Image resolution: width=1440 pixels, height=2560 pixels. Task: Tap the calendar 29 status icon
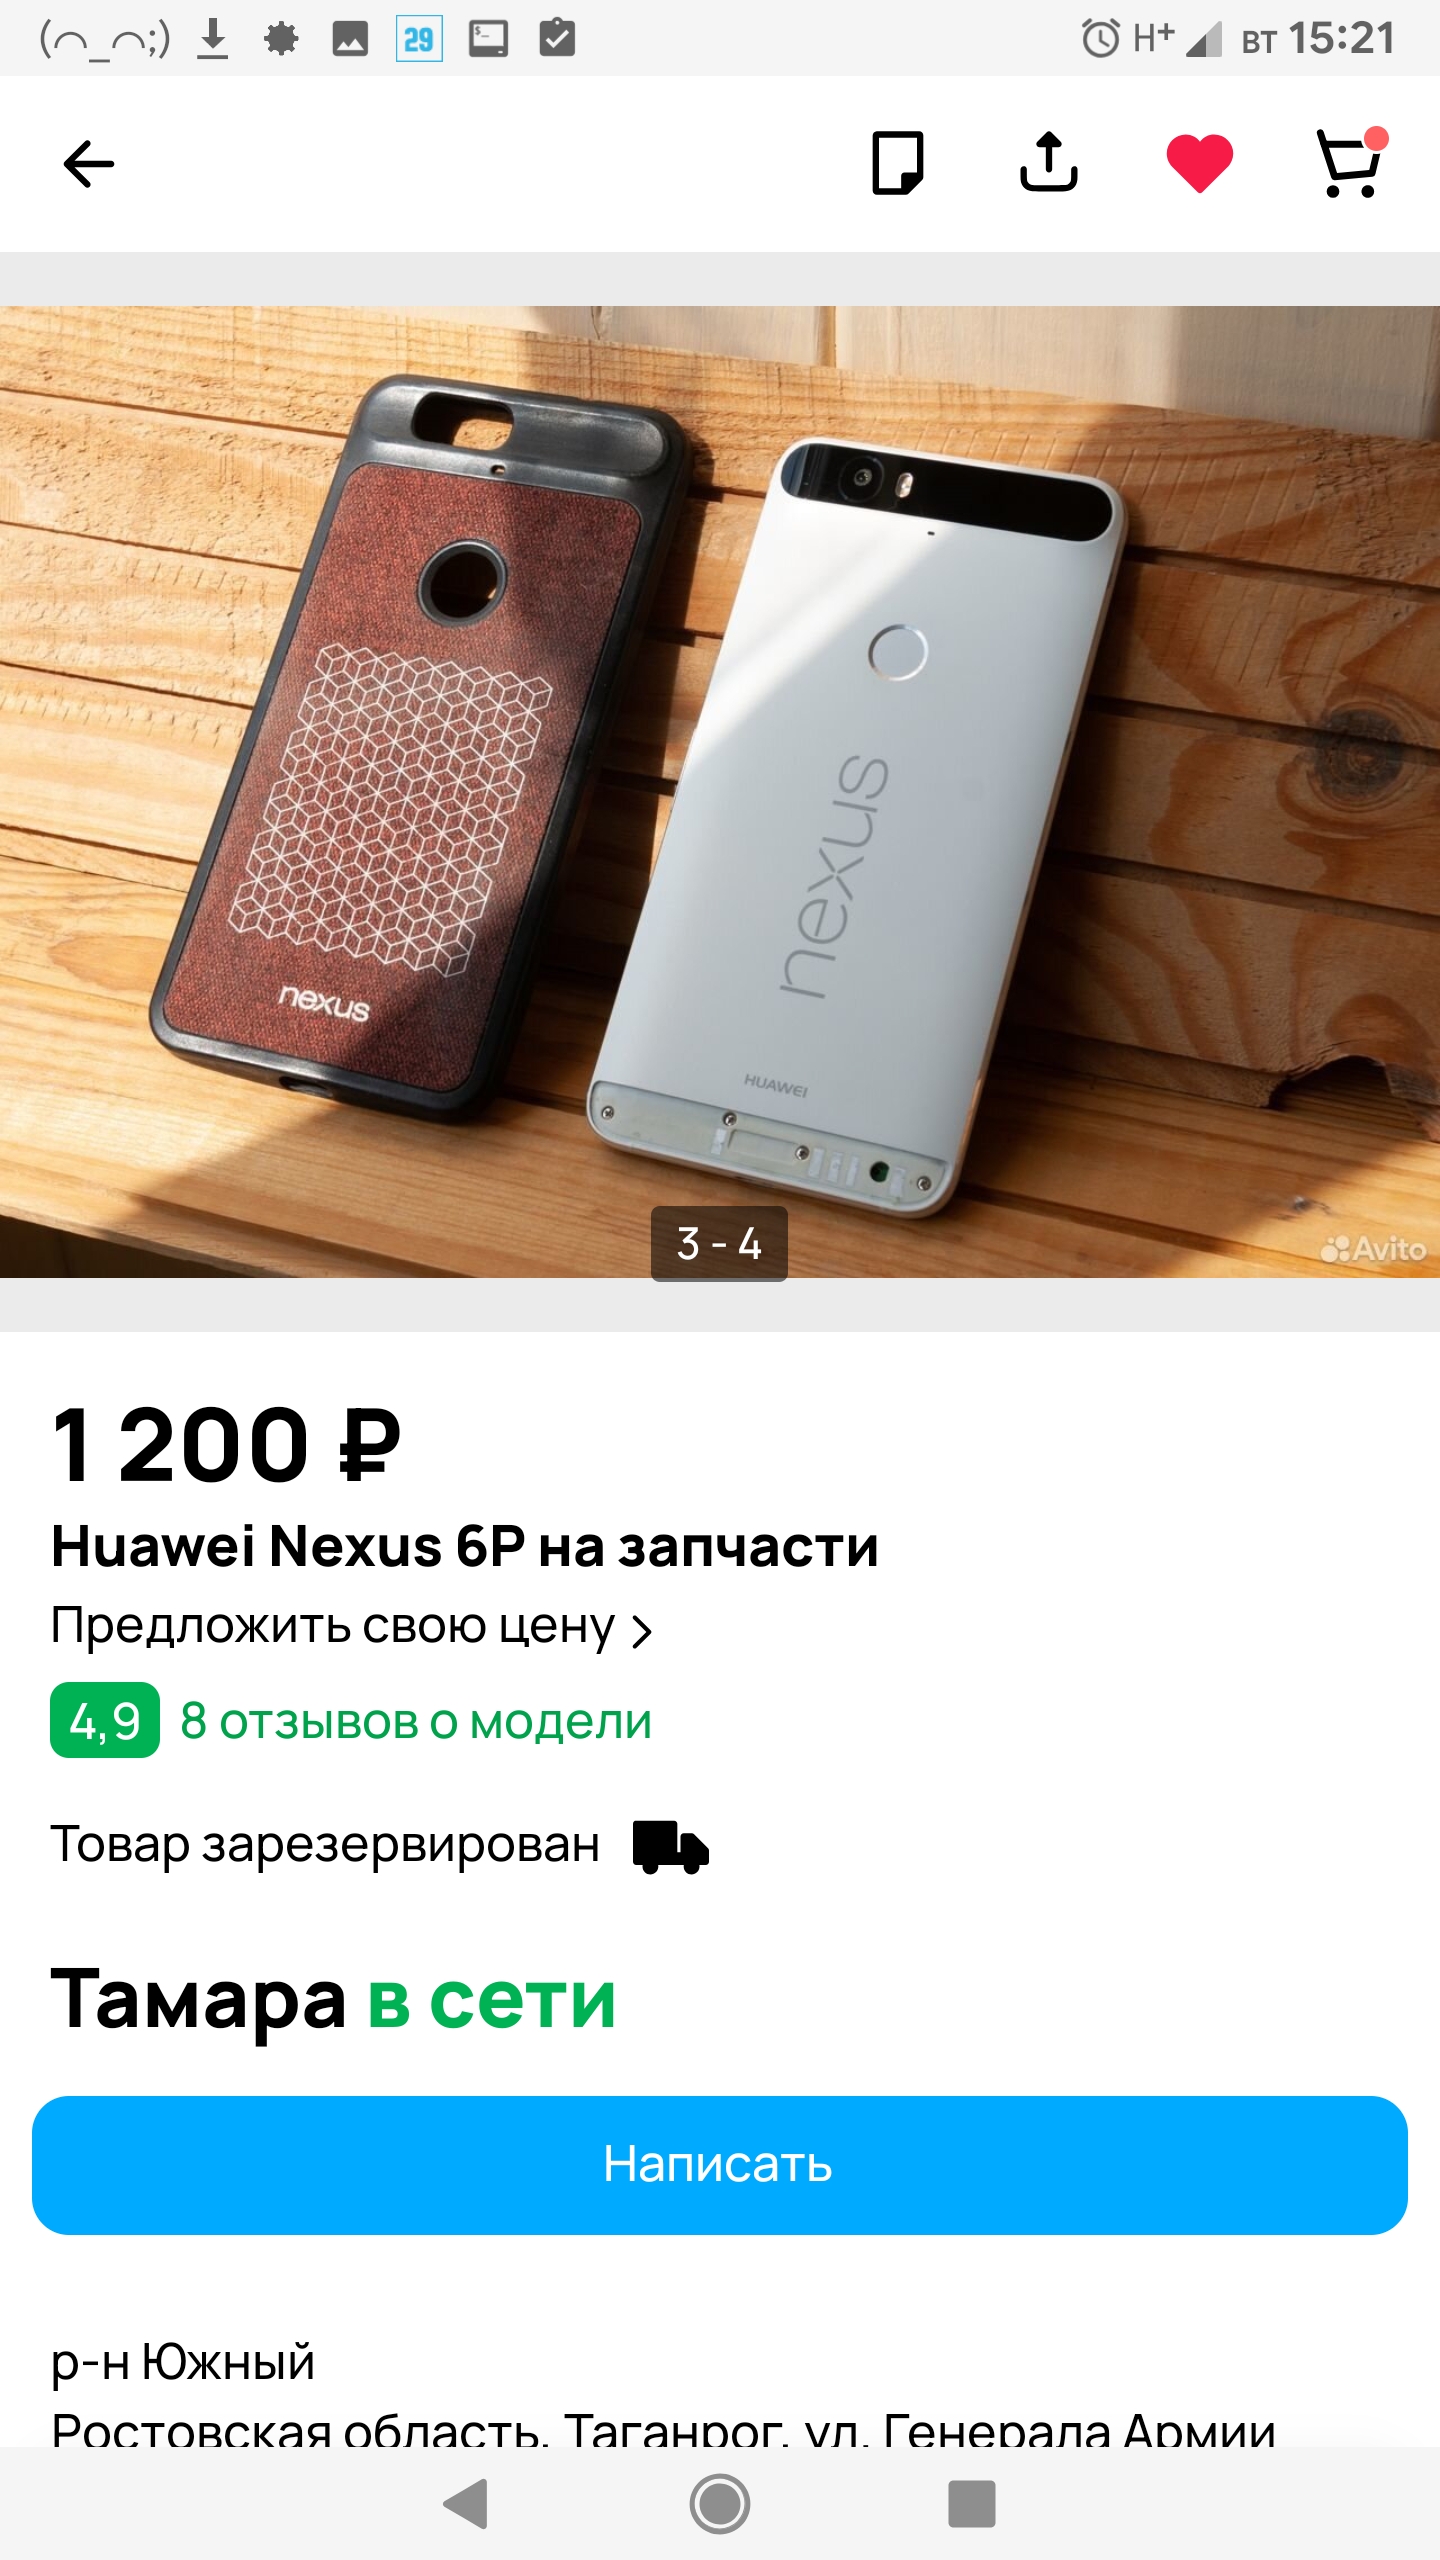(x=419, y=39)
